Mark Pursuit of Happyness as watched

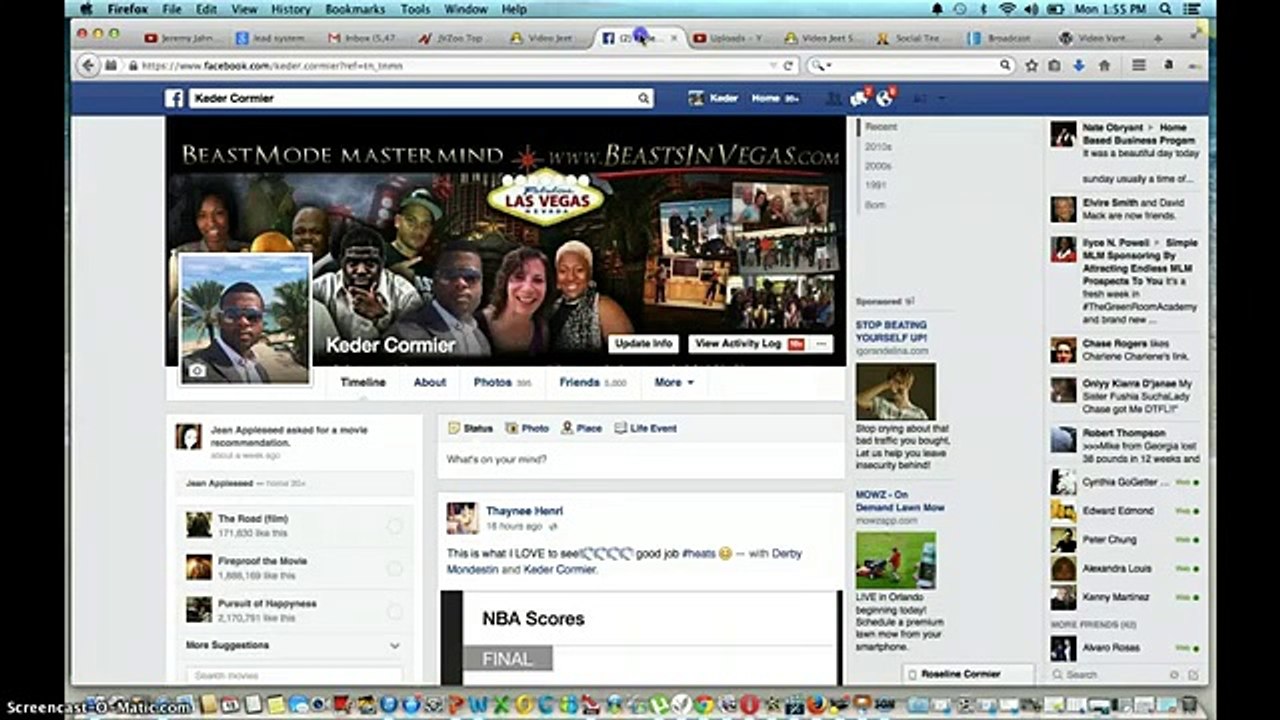[394, 611]
